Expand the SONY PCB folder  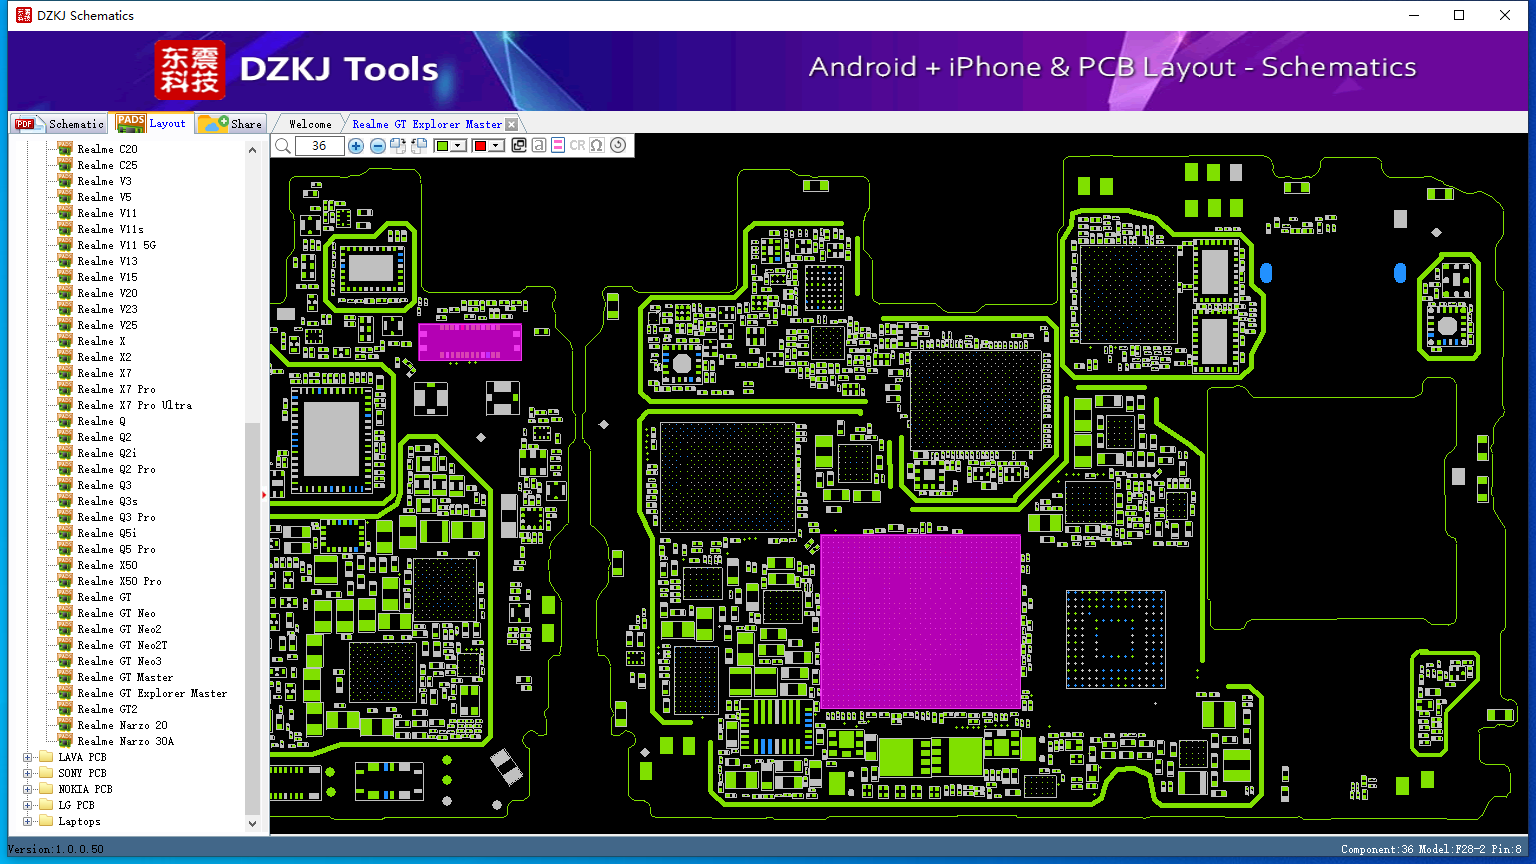tap(28, 774)
